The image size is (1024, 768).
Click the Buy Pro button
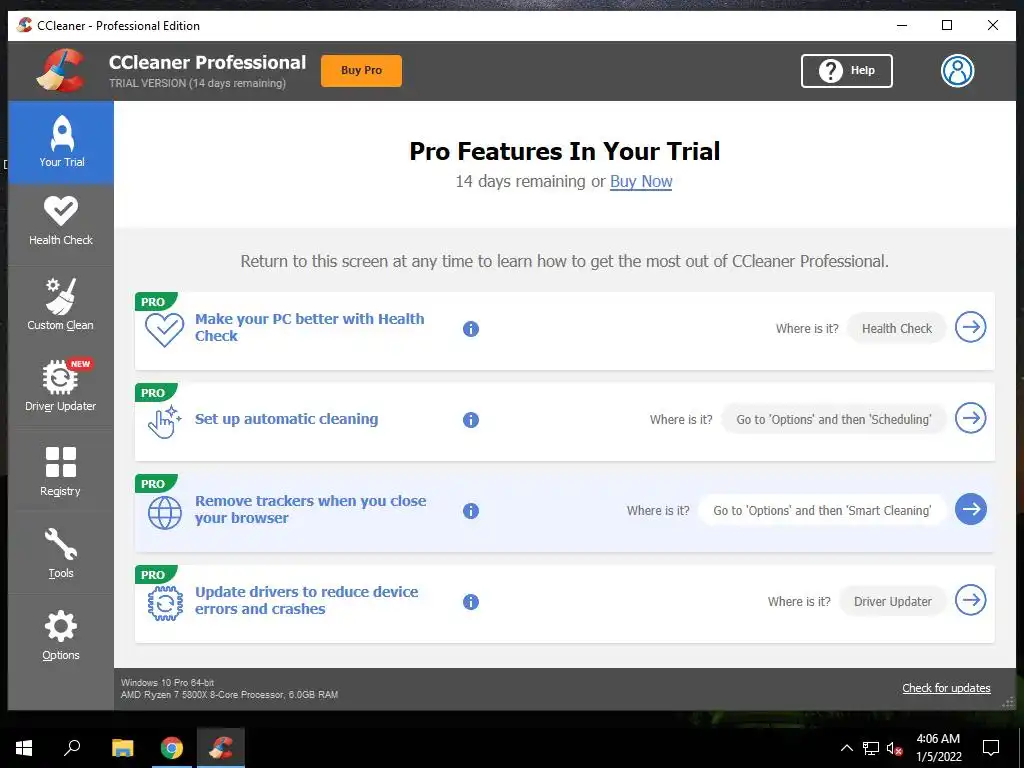click(361, 71)
